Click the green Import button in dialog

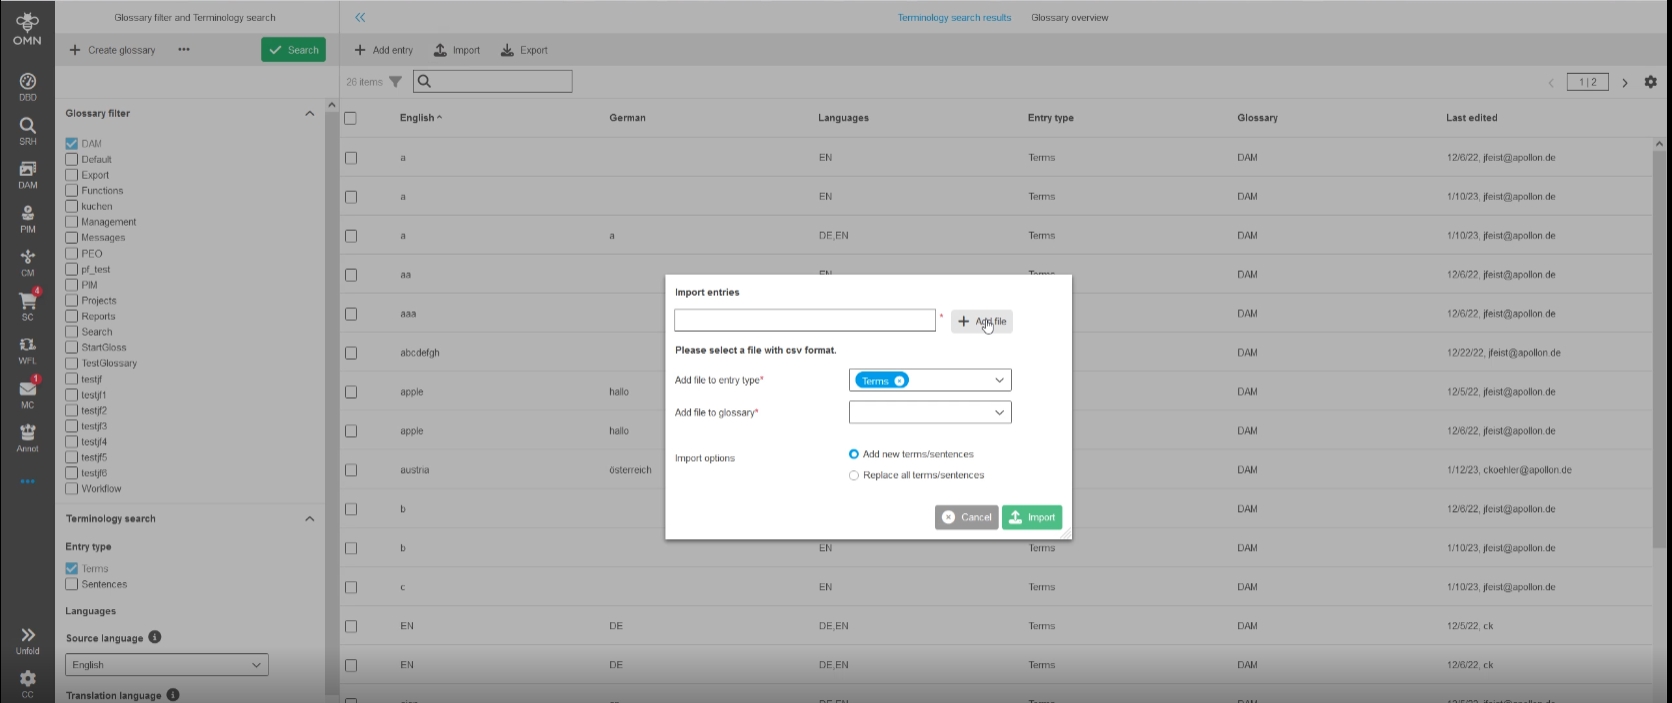[1031, 517]
